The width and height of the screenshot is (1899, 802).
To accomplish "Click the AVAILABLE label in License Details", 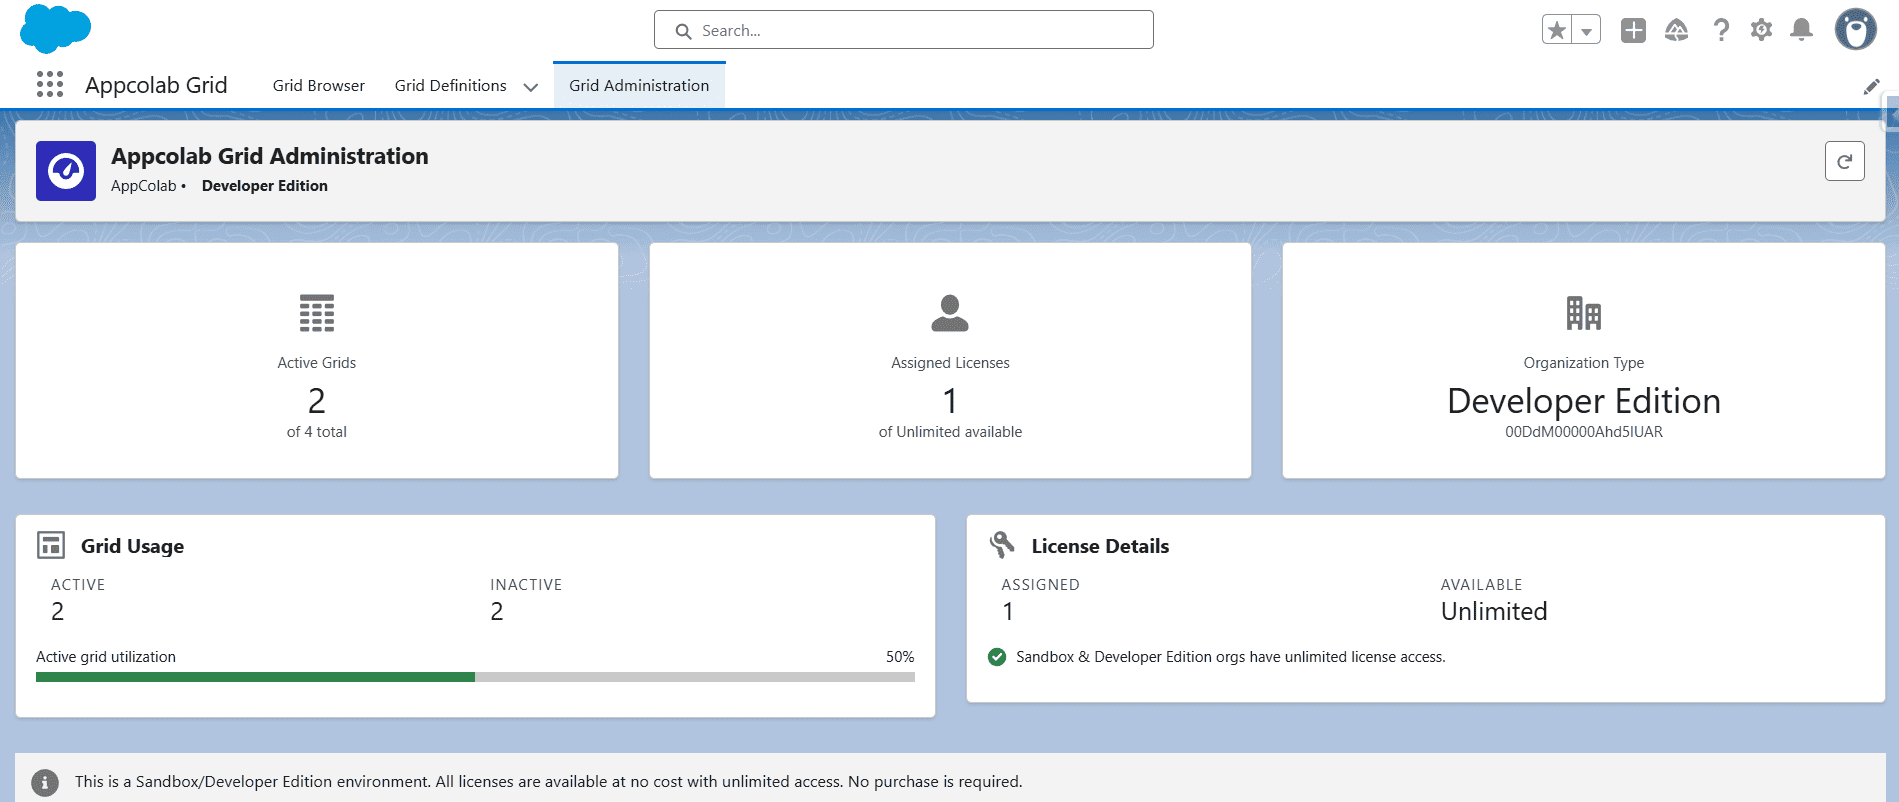I will pyautogui.click(x=1481, y=585).
